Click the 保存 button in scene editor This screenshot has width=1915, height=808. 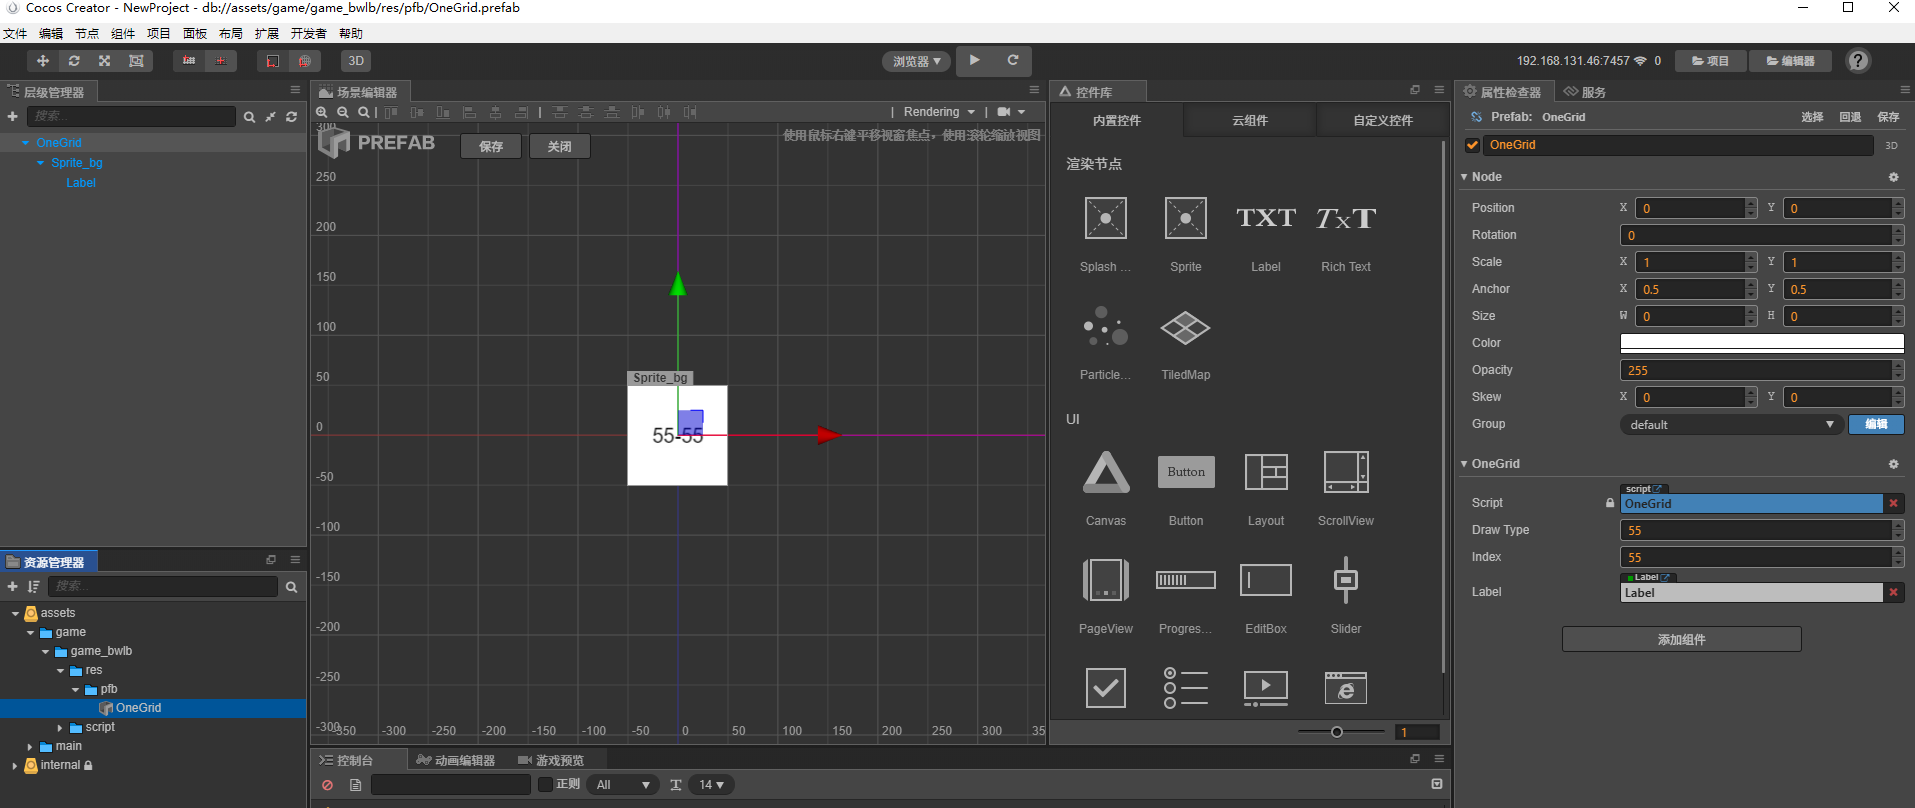click(x=491, y=146)
